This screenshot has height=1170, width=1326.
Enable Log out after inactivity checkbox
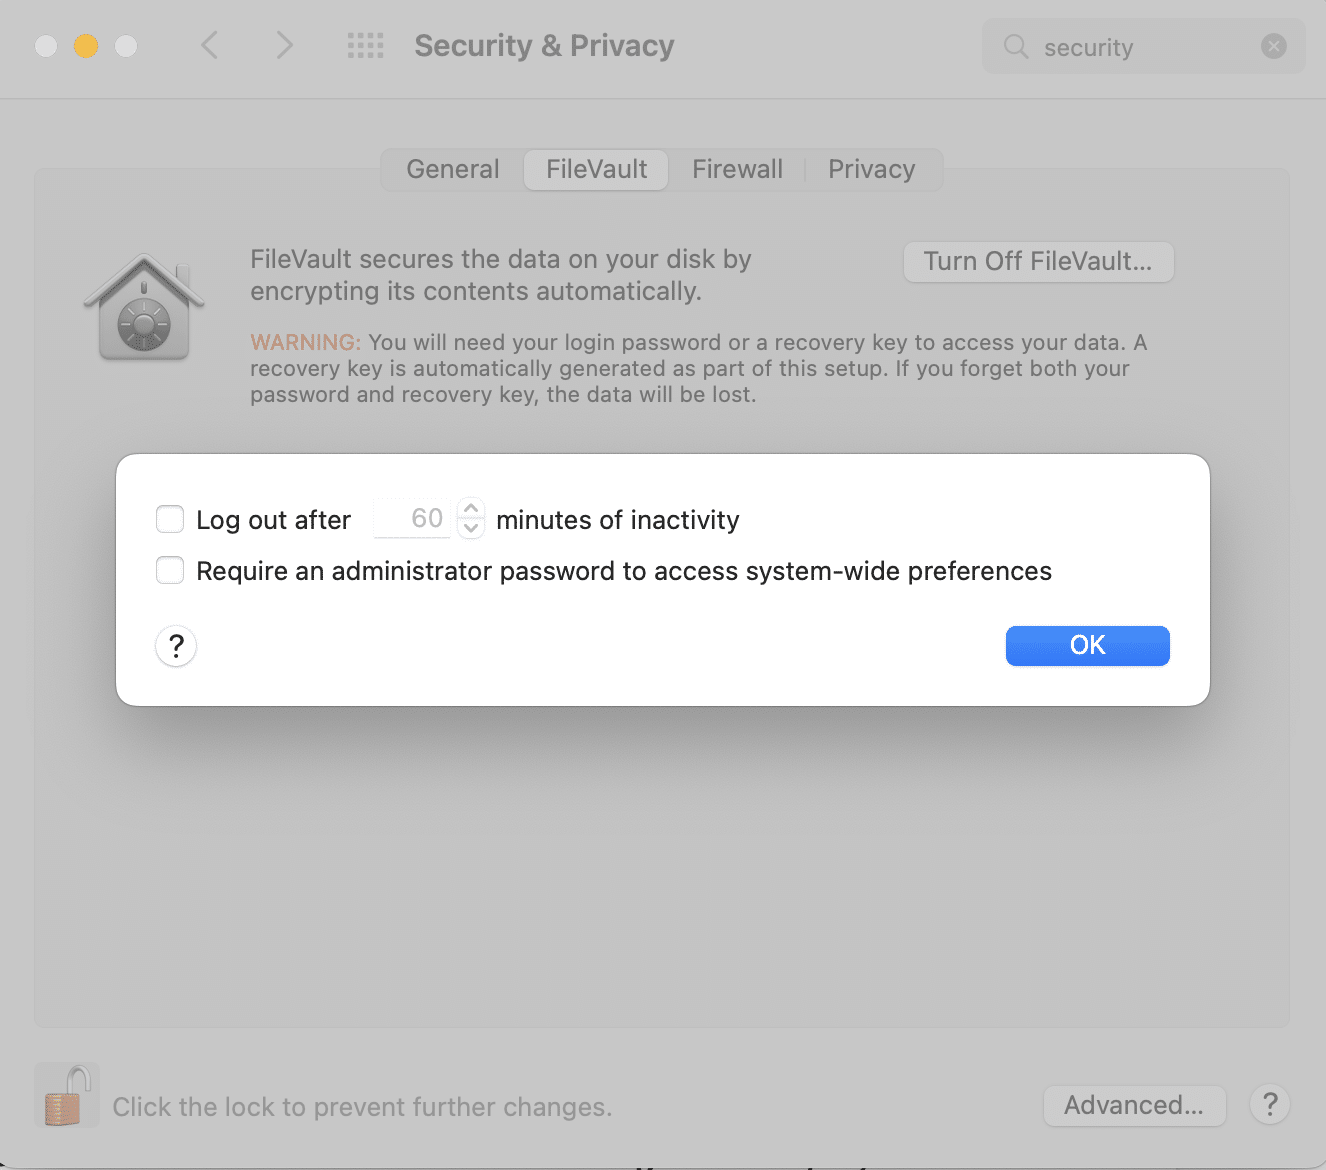(x=170, y=520)
